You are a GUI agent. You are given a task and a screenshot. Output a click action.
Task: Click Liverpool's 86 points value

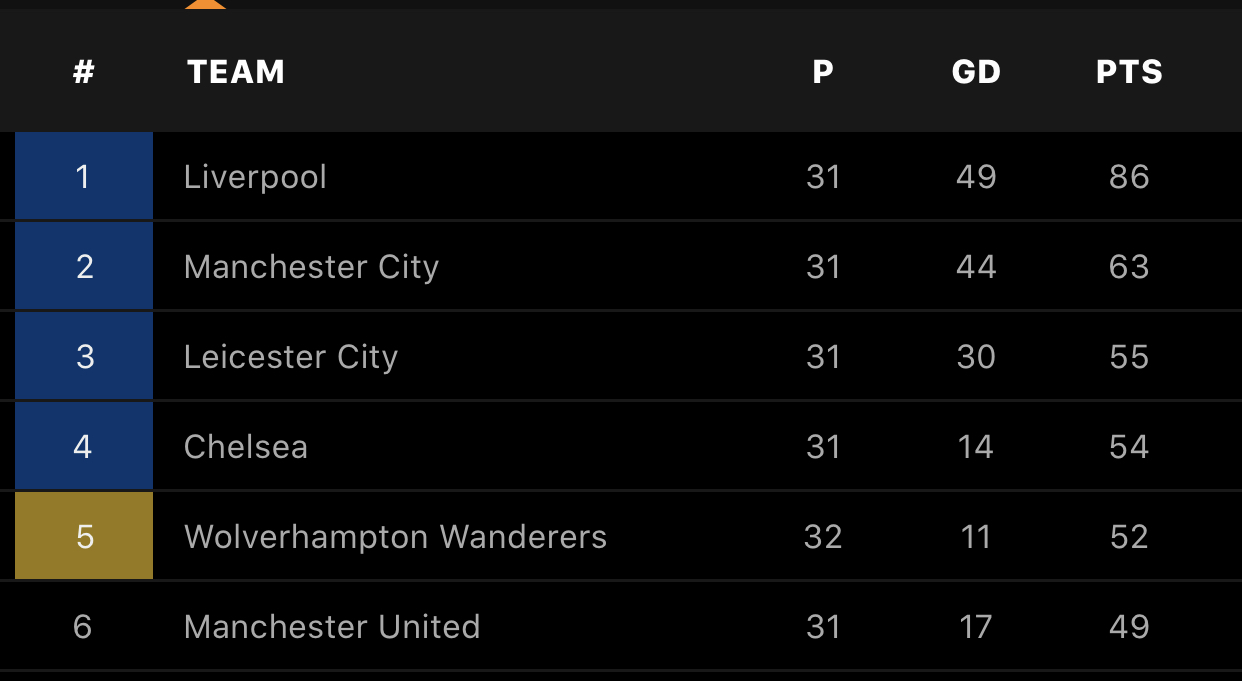(1129, 177)
